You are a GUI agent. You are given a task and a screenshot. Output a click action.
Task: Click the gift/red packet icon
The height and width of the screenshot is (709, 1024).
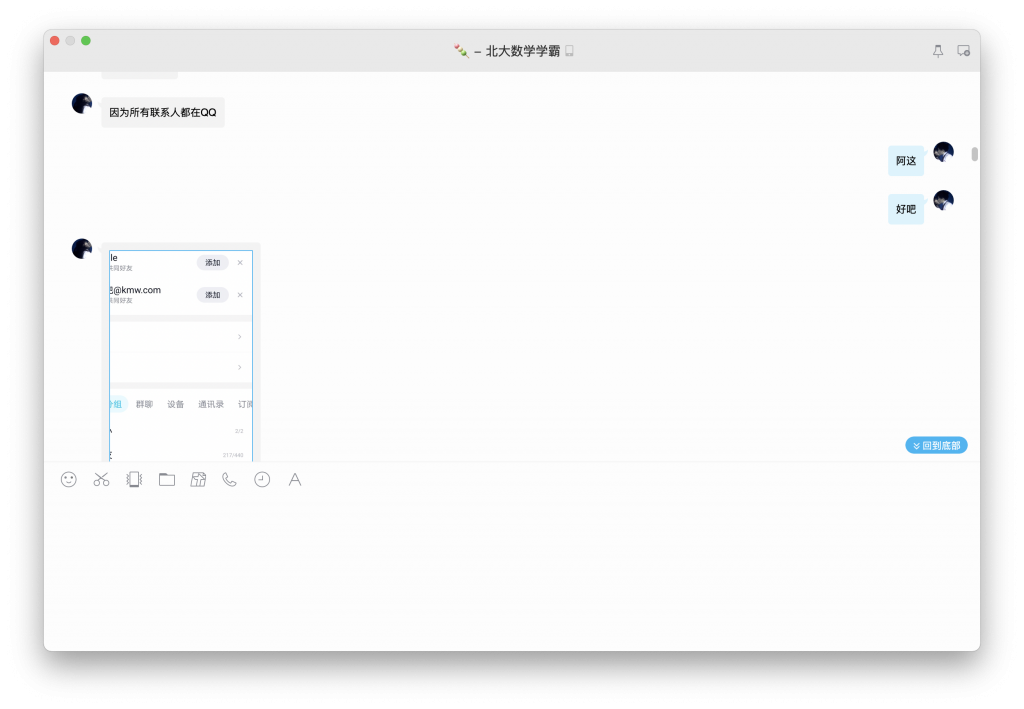198,479
